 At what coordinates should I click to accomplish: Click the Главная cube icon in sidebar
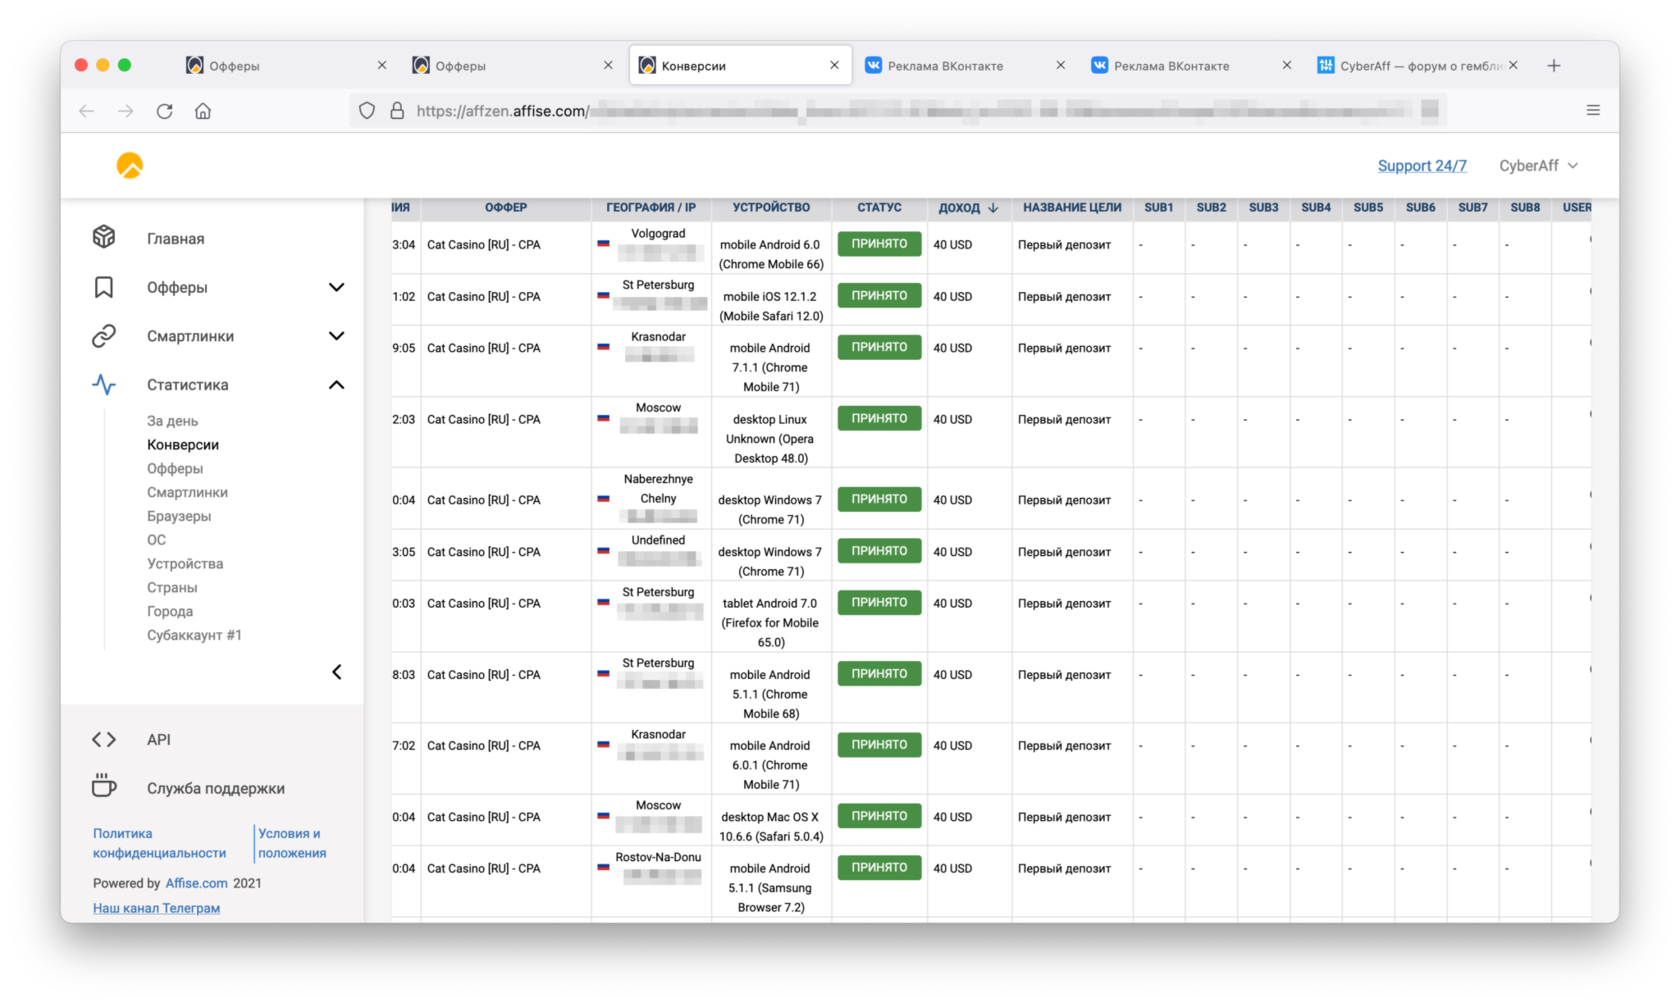pos(104,237)
